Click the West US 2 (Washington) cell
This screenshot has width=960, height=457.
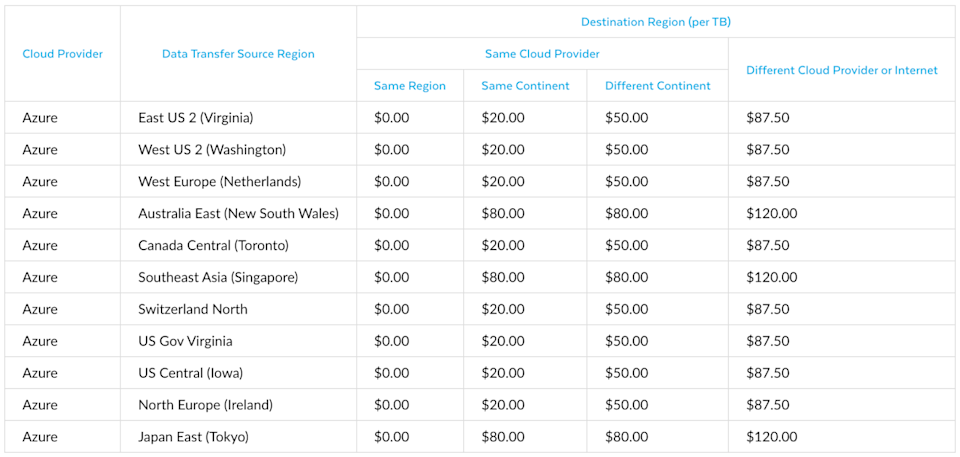coord(212,149)
